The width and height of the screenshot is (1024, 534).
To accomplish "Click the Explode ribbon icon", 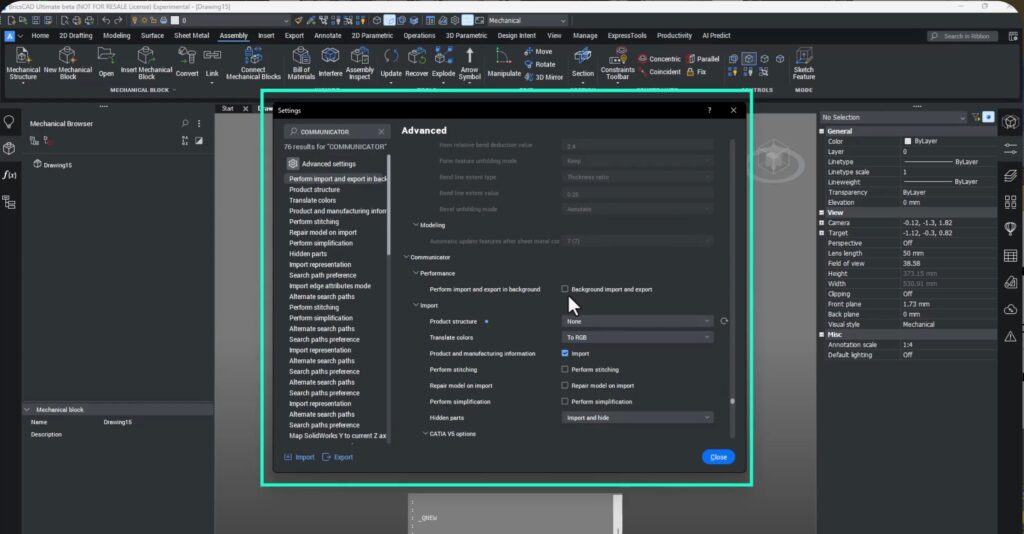I will click(443, 62).
